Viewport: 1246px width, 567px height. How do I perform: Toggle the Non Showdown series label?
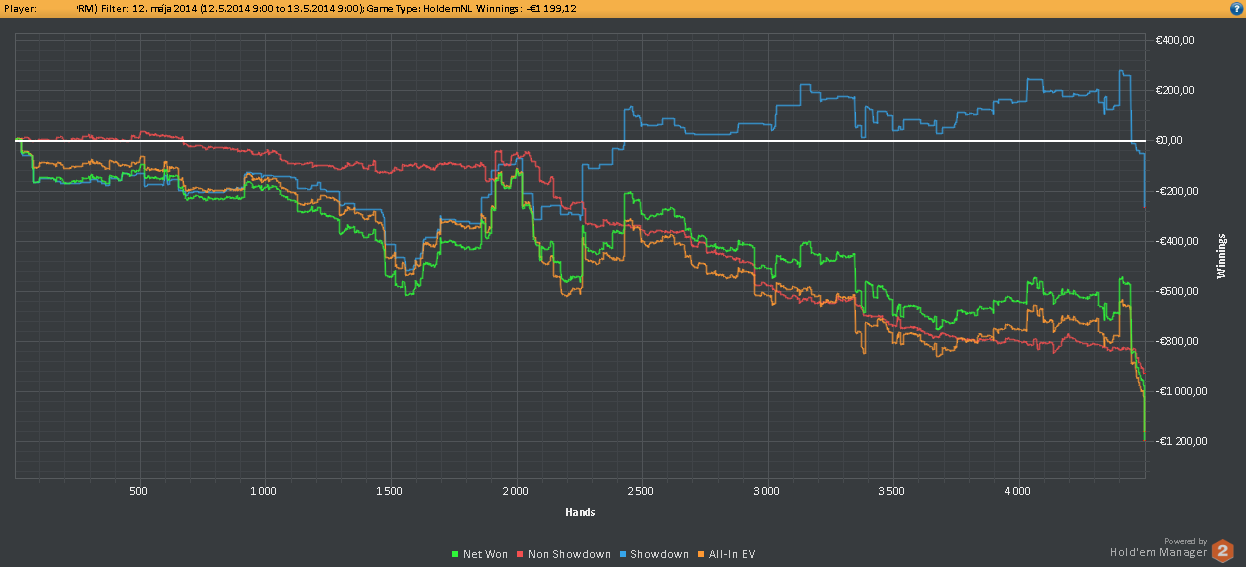pyautogui.click(x=569, y=554)
